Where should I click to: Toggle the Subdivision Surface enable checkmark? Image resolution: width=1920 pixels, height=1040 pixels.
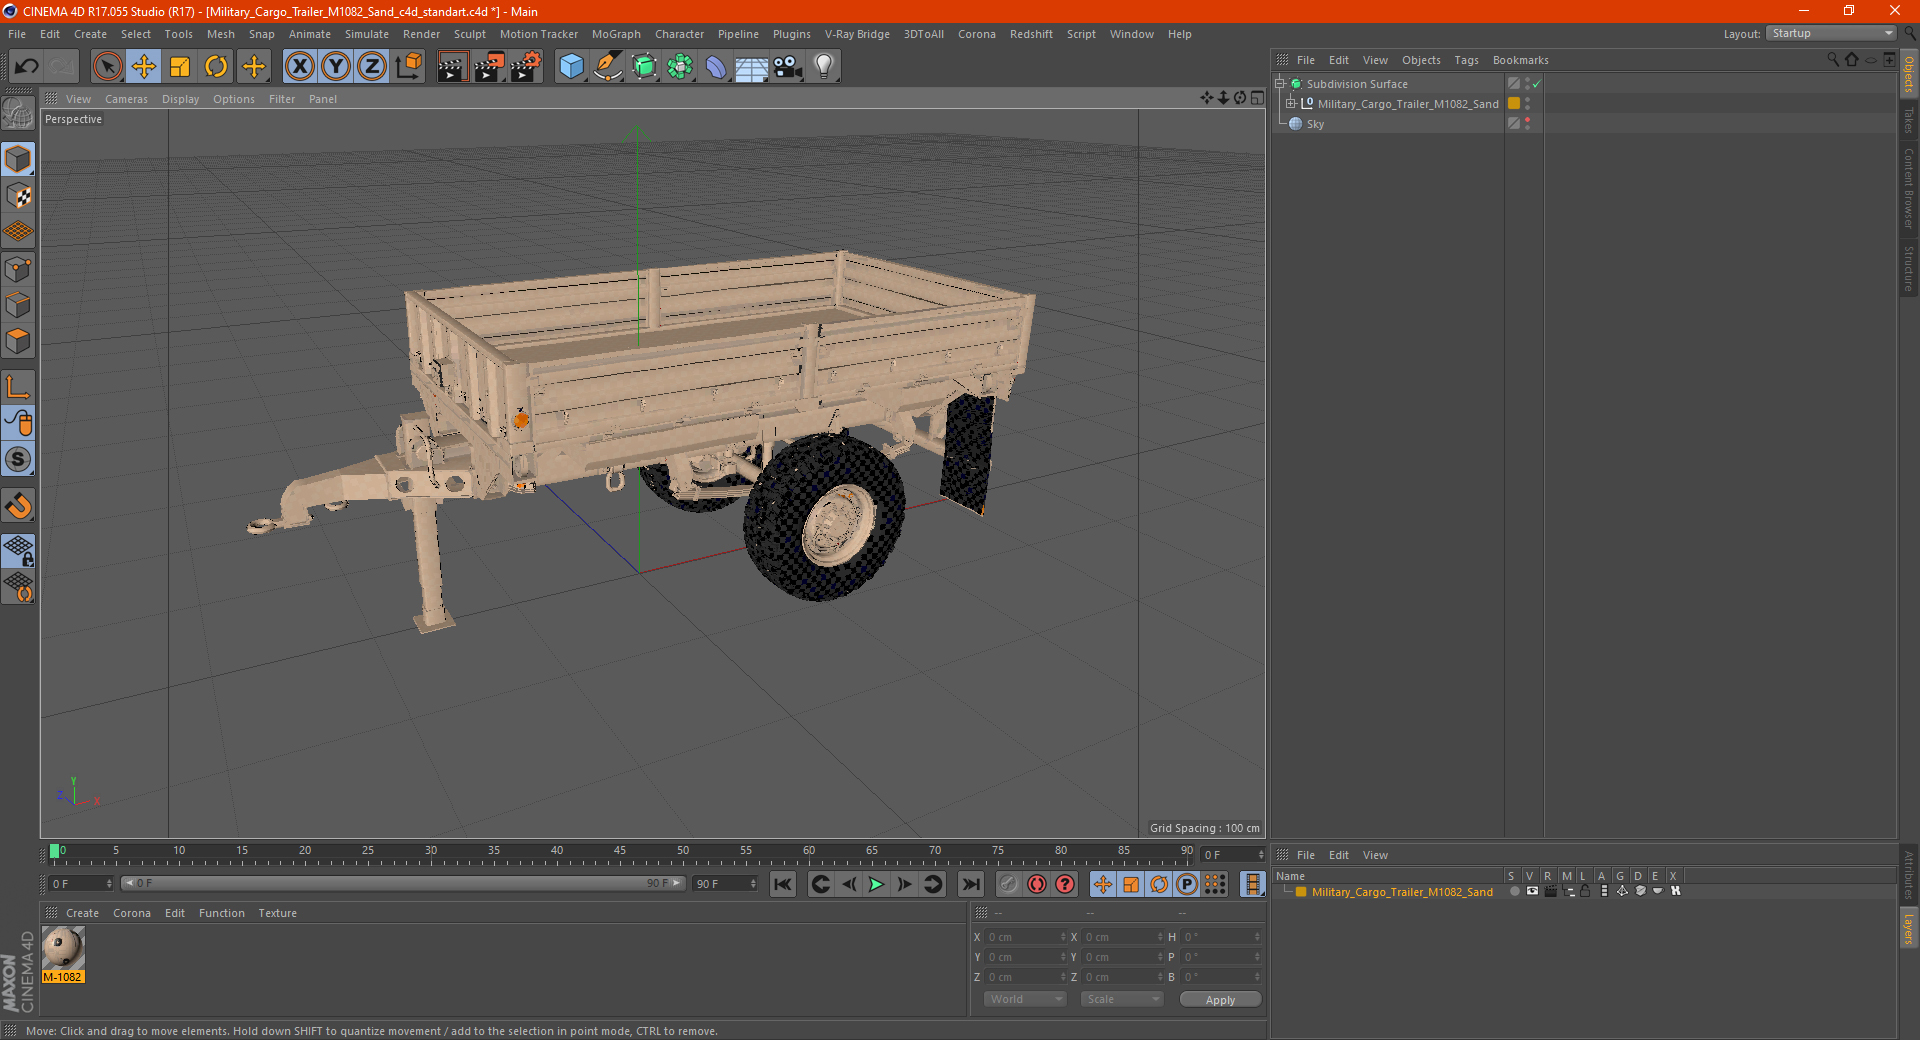(1537, 84)
